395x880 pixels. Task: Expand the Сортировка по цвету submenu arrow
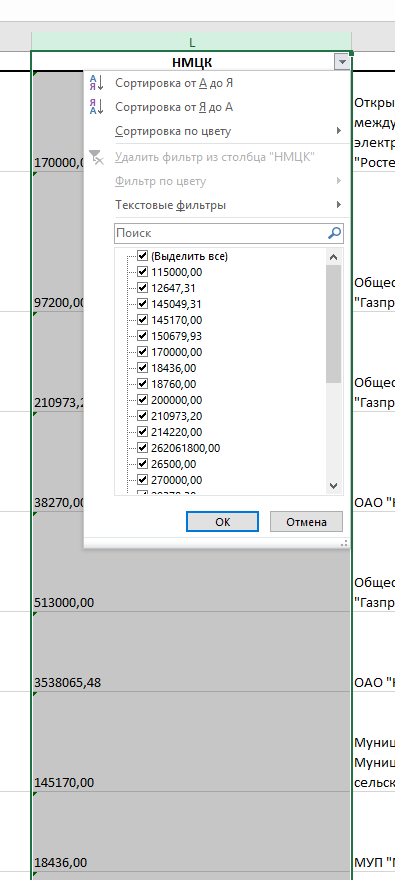[x=338, y=131]
